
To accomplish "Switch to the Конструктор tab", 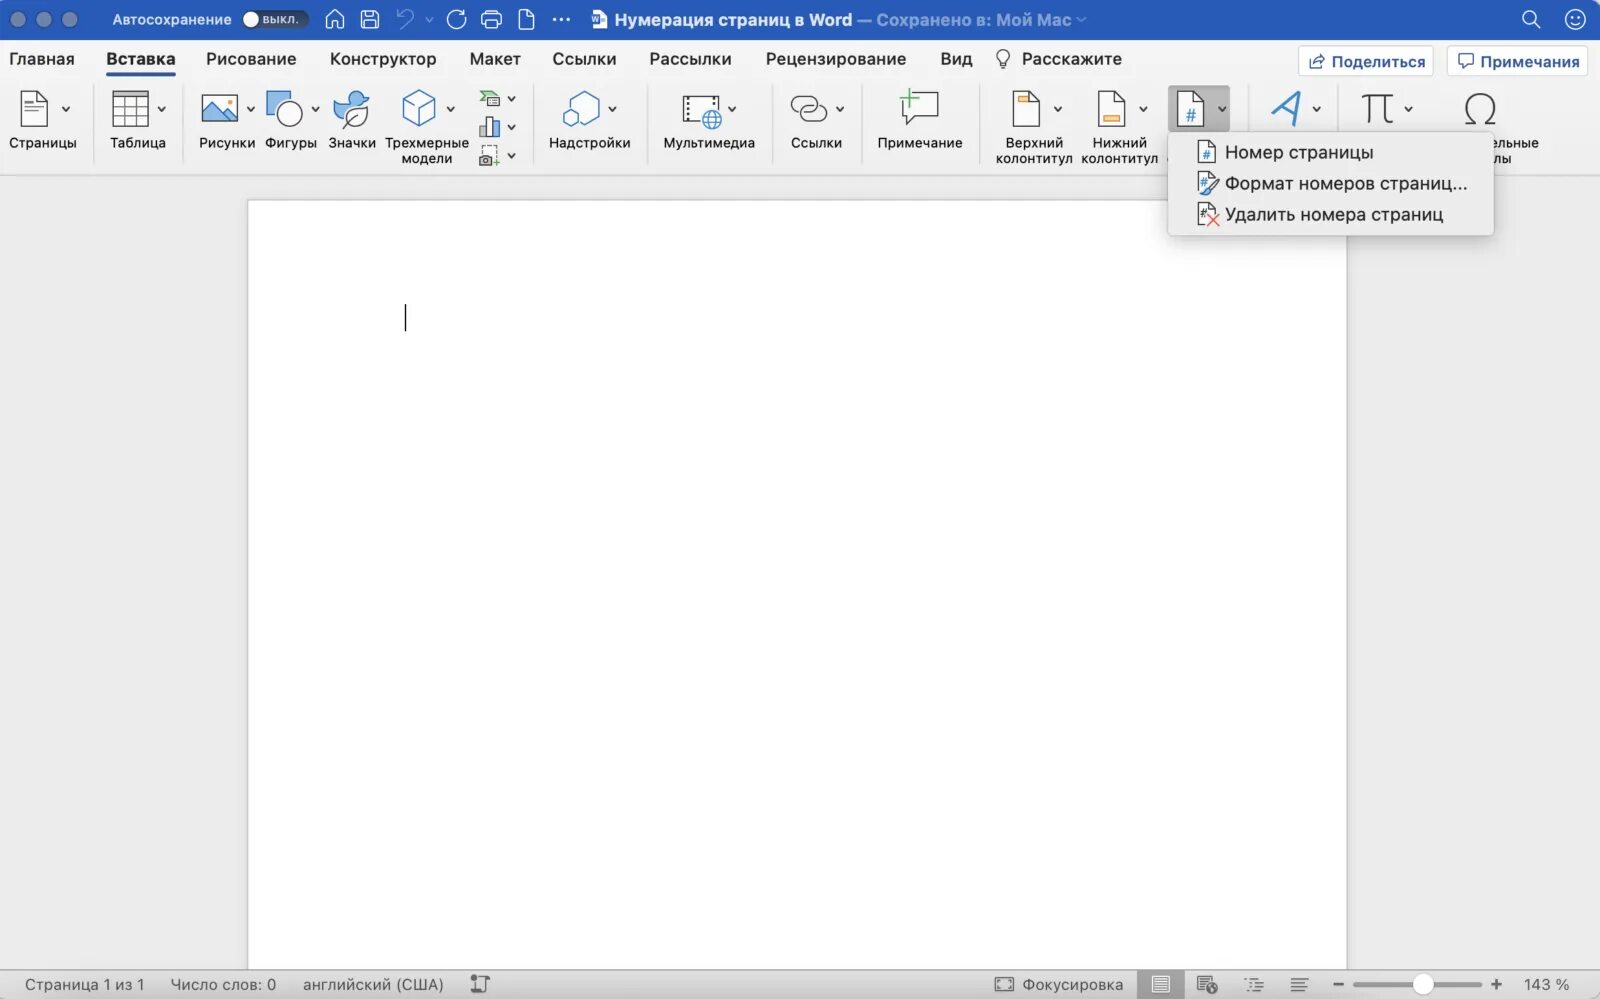I will point(383,59).
